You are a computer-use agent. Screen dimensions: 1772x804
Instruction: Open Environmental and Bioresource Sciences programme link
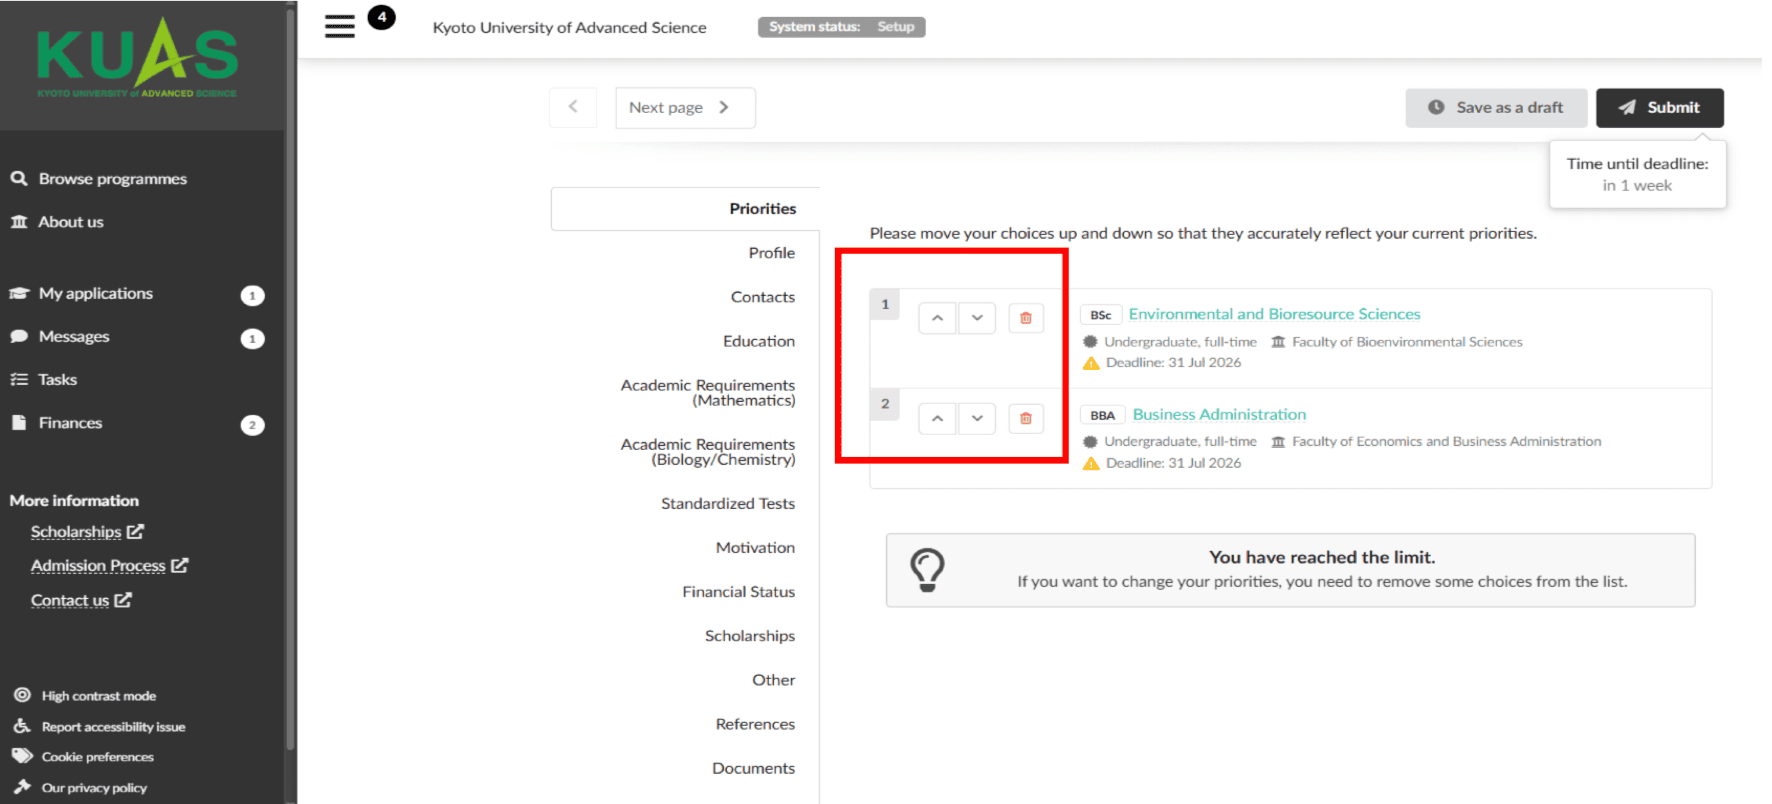(1274, 314)
